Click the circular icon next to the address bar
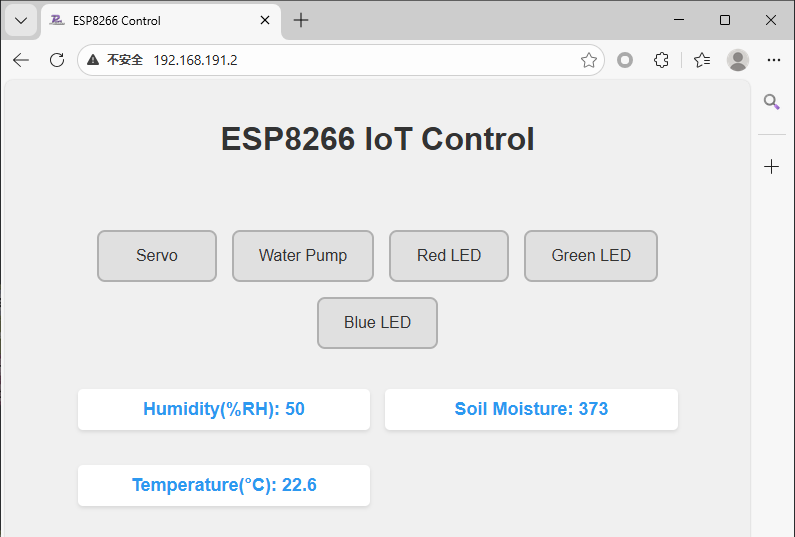Viewport: 795px width, 537px height. [x=625, y=60]
